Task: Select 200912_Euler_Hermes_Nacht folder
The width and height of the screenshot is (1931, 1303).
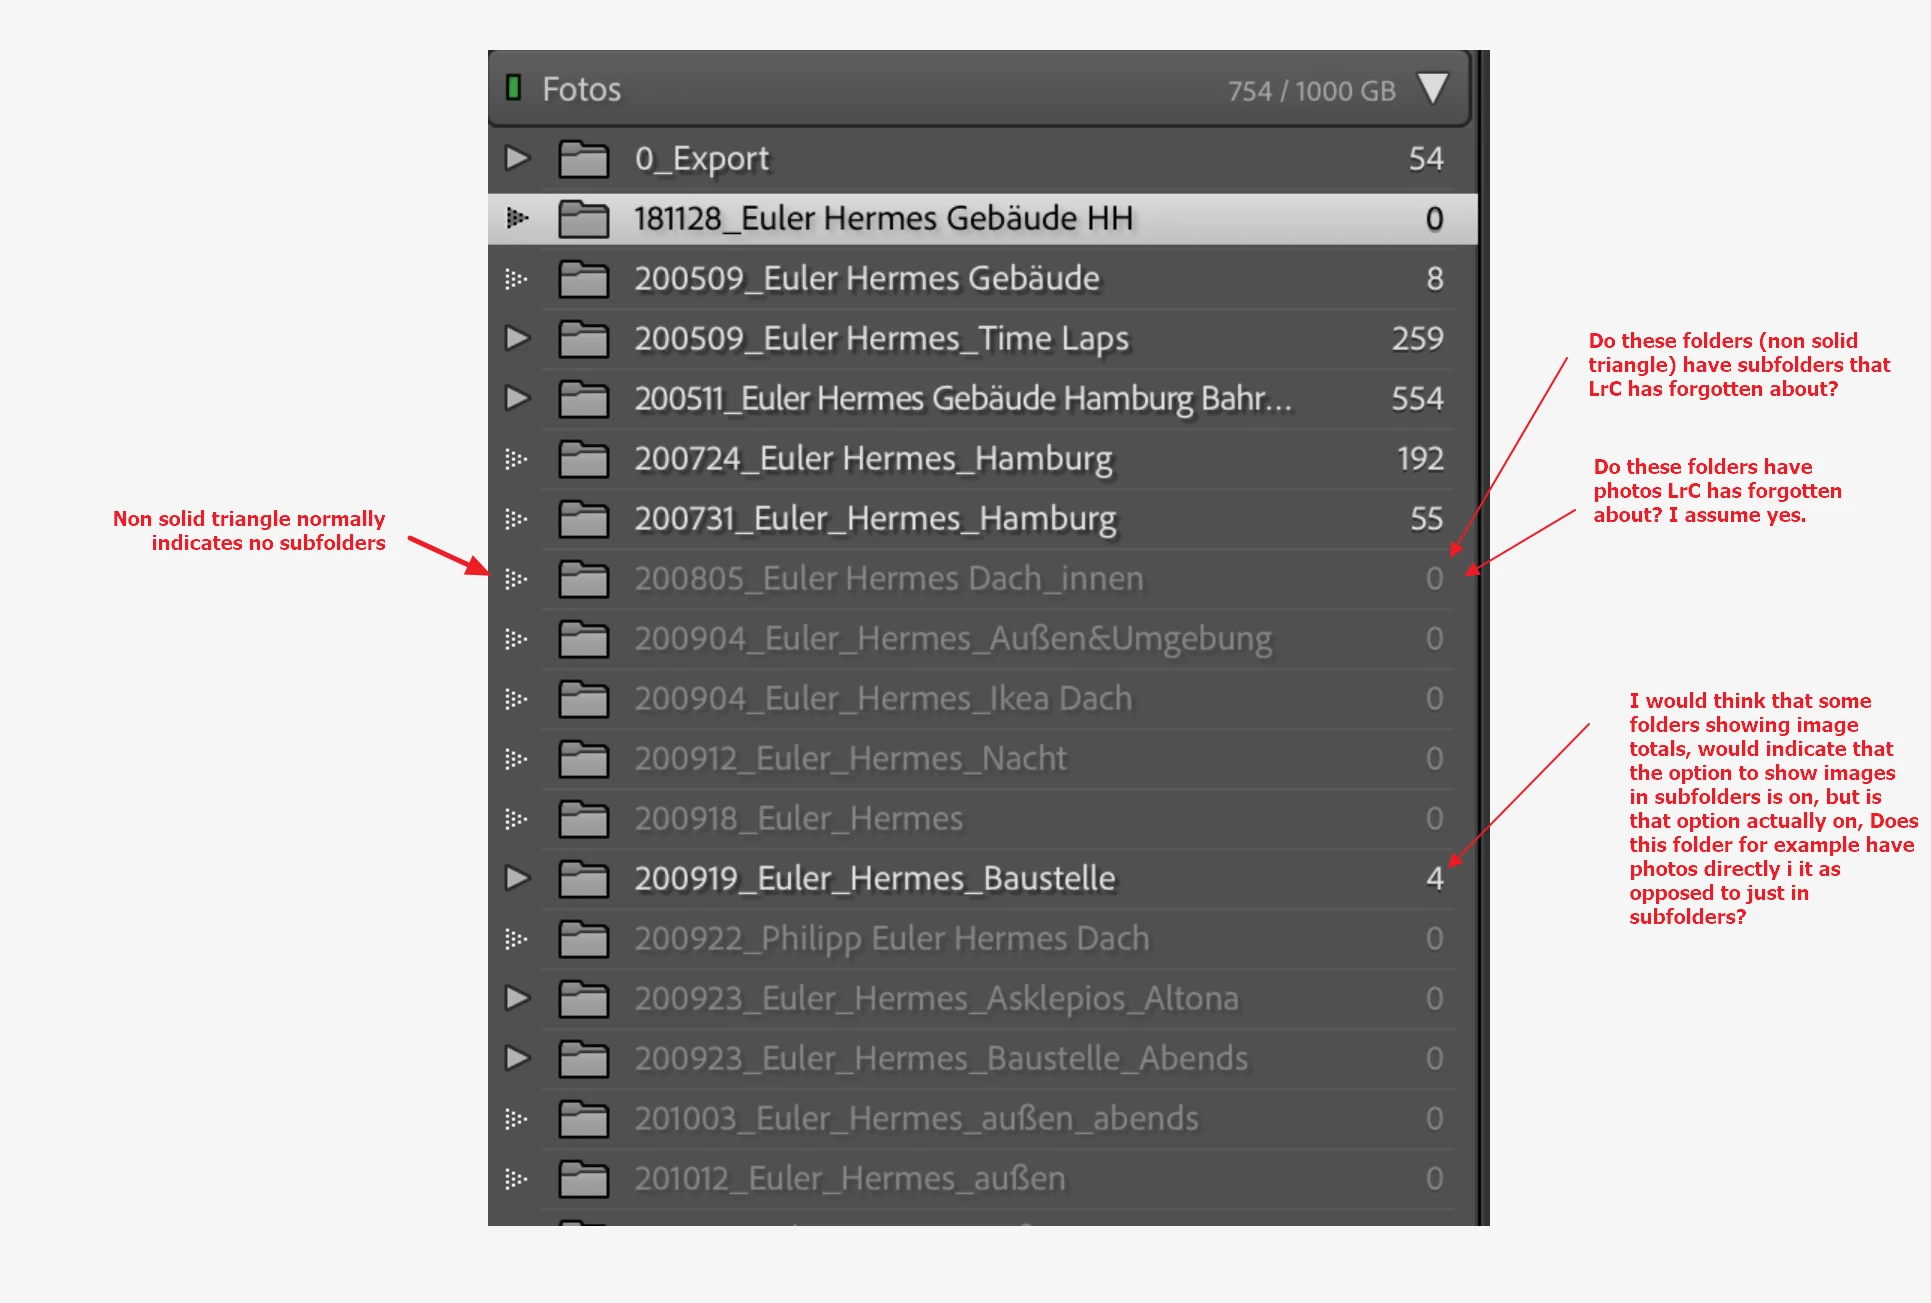Action: point(850,759)
